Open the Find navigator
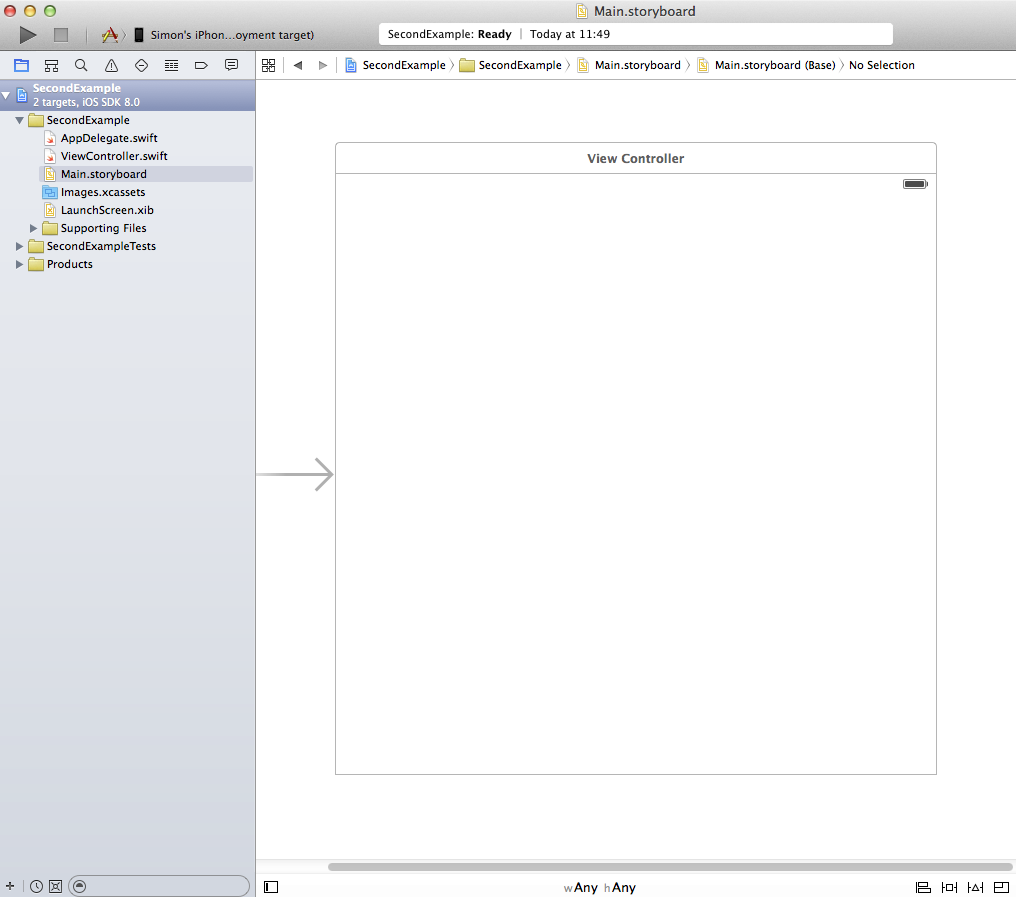The image size is (1016, 897). pos(81,65)
